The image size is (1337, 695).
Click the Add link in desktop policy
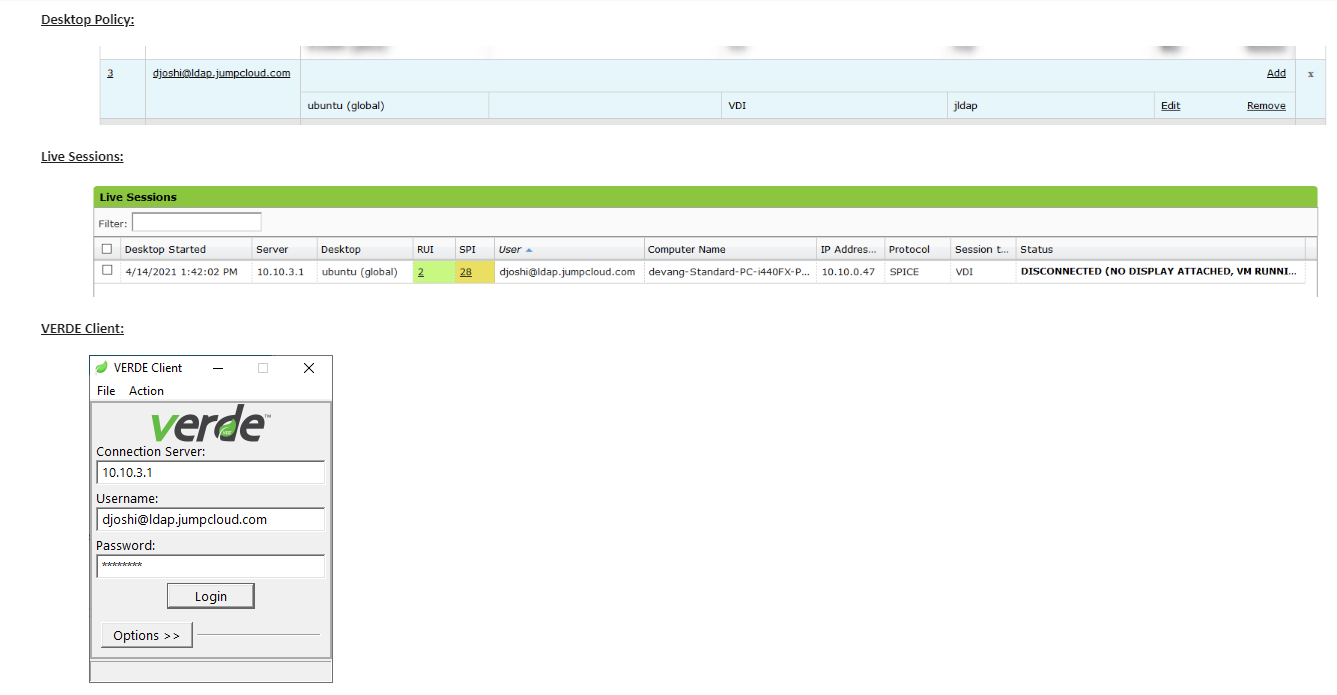pos(1276,73)
